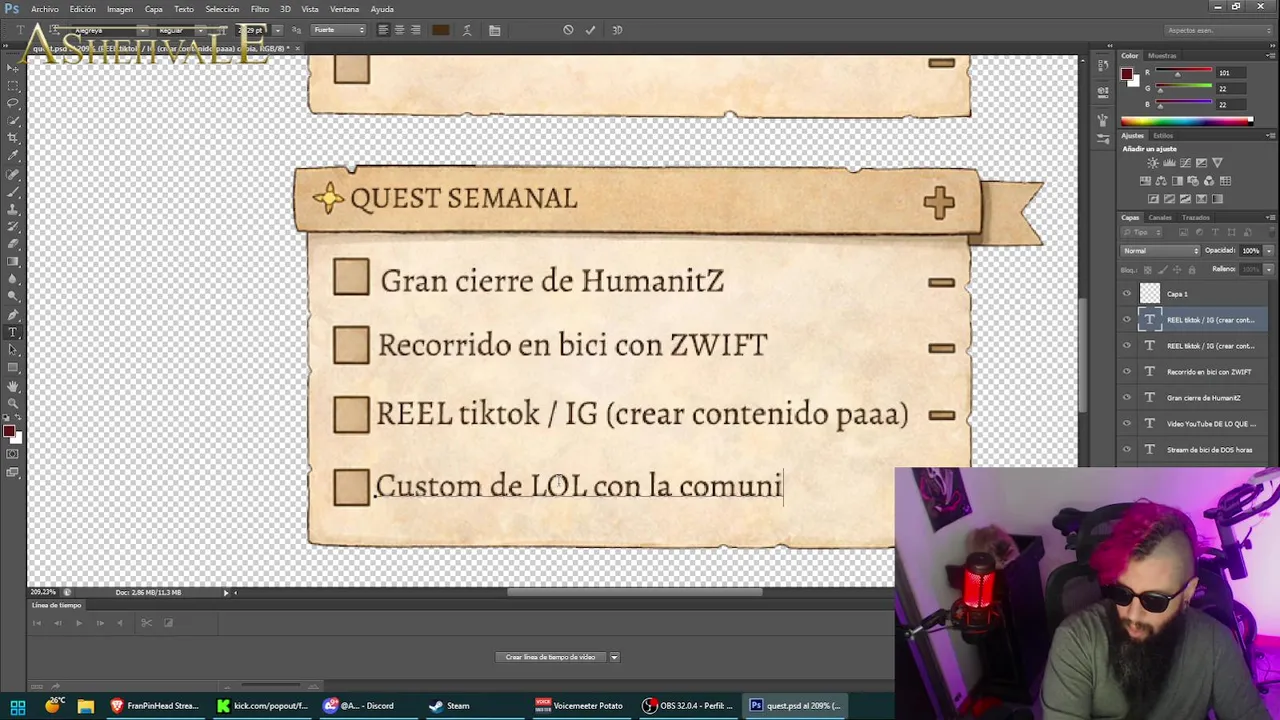Viewport: 1280px width, 720px height.
Task: Lock transparent pixels in Layers panel
Action: [1146, 270]
